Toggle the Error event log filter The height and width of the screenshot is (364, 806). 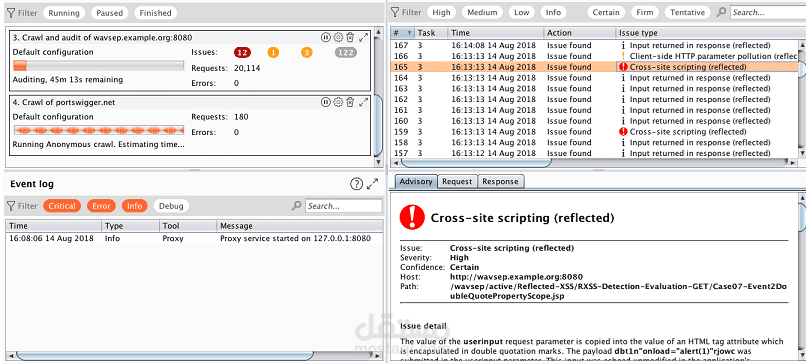[x=101, y=206]
